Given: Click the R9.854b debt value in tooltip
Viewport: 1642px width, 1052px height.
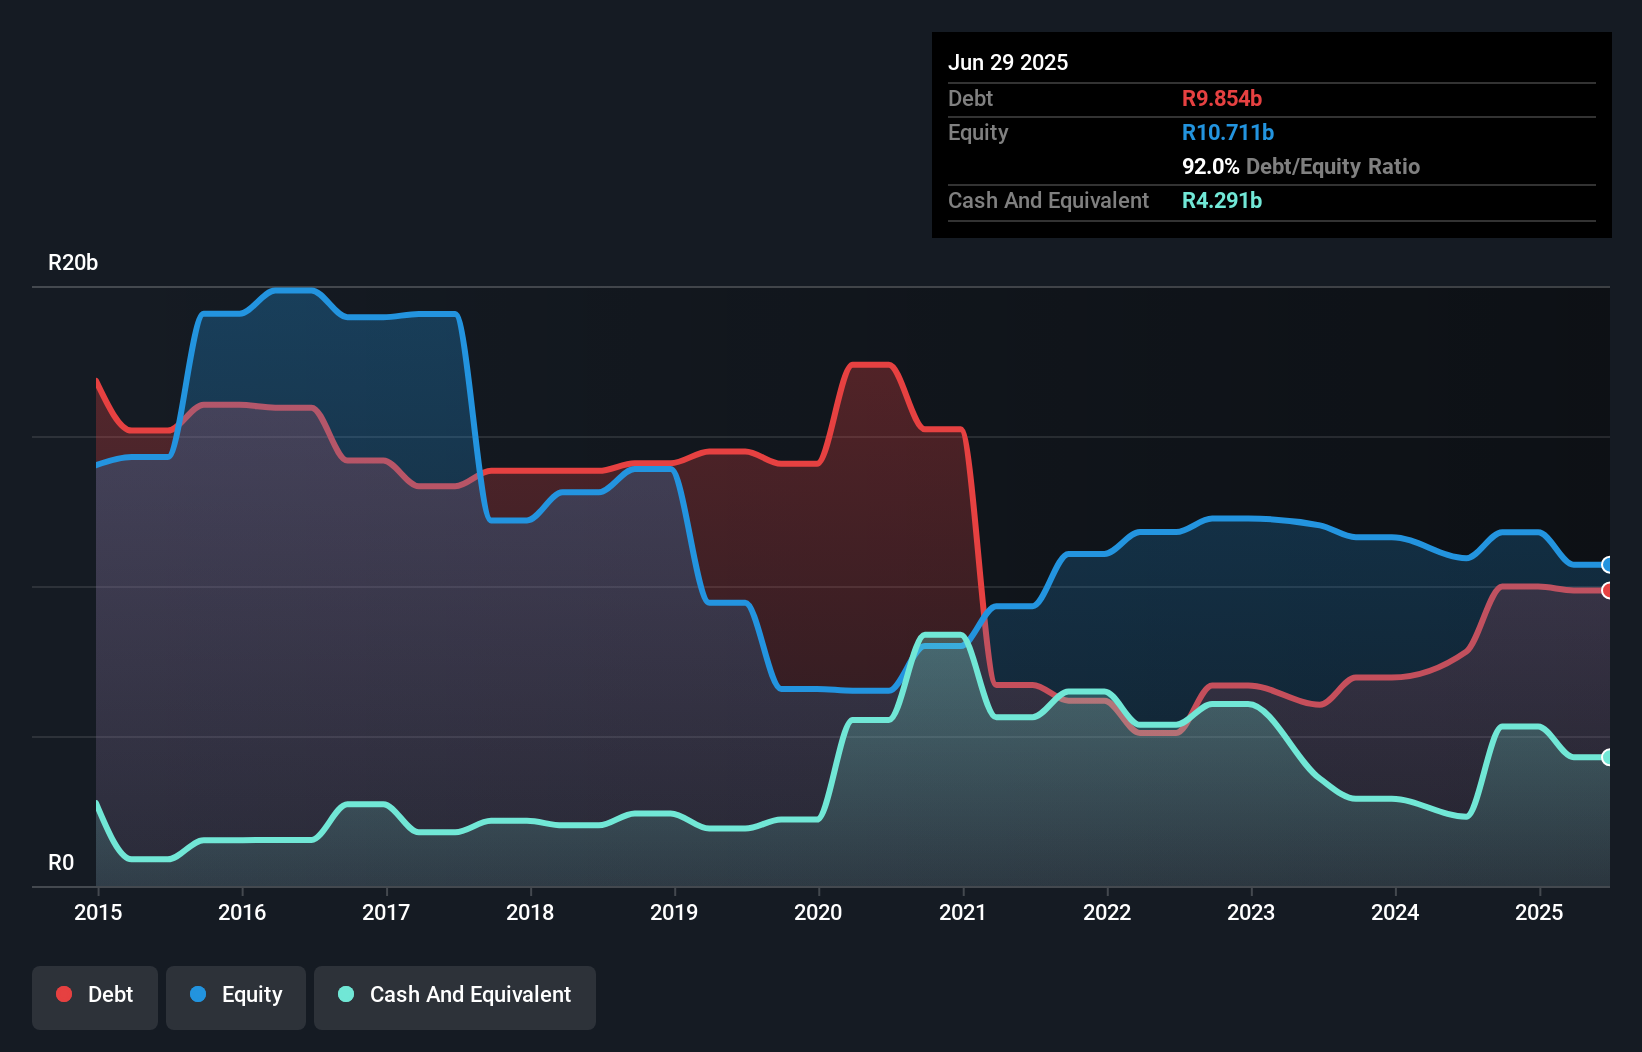Looking at the screenshot, I should point(1222,98).
